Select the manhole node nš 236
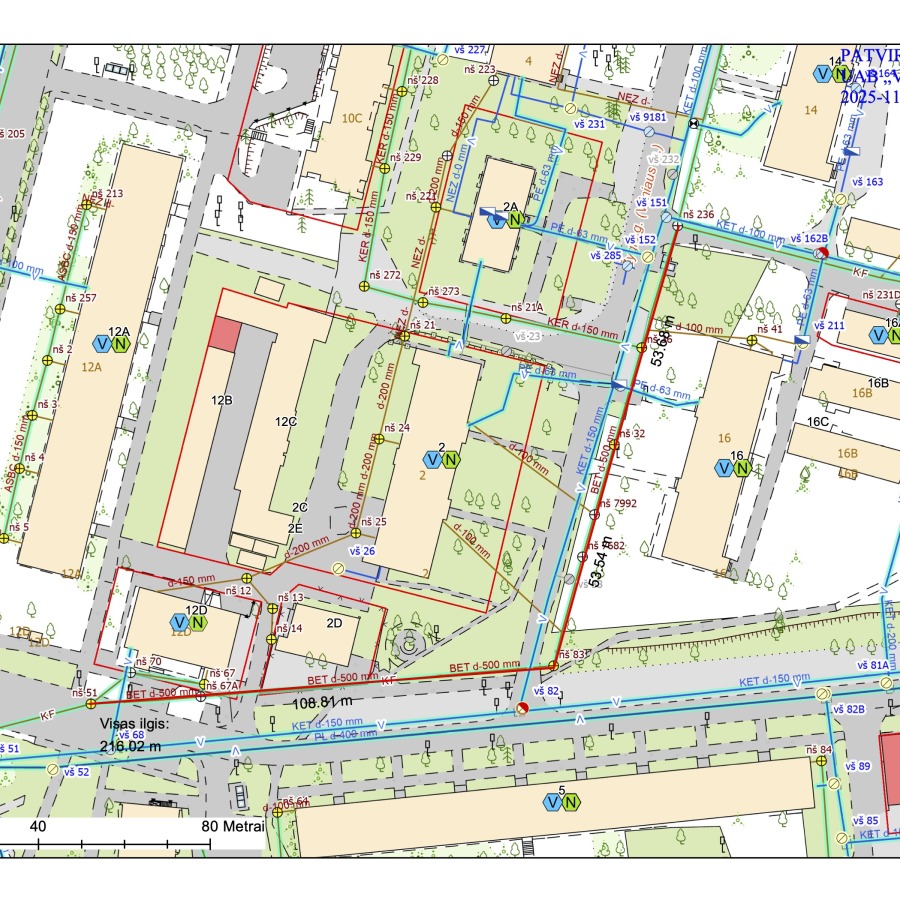The width and height of the screenshot is (900, 900). (677, 226)
